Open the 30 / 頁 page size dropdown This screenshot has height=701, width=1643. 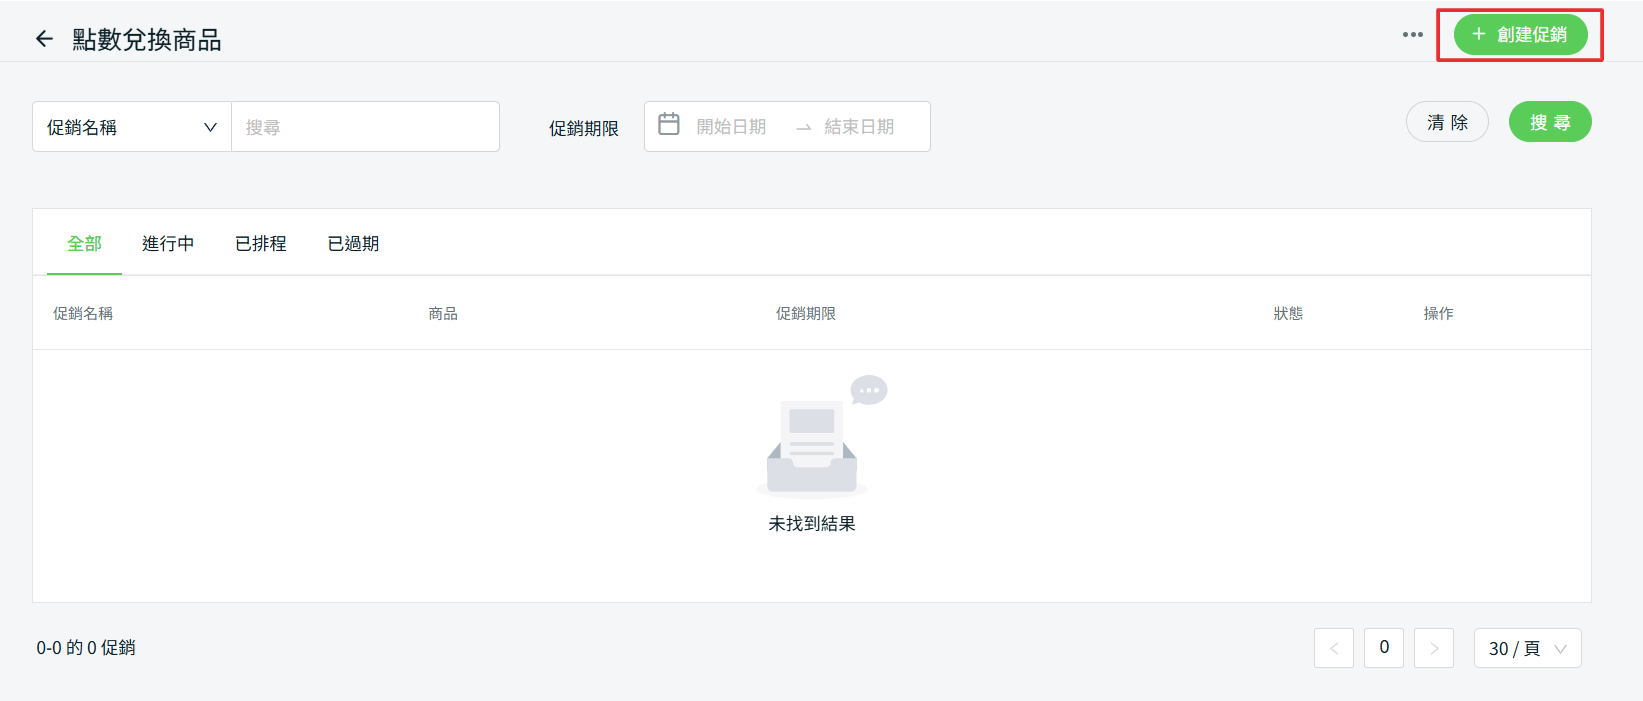pyautogui.click(x=1527, y=648)
